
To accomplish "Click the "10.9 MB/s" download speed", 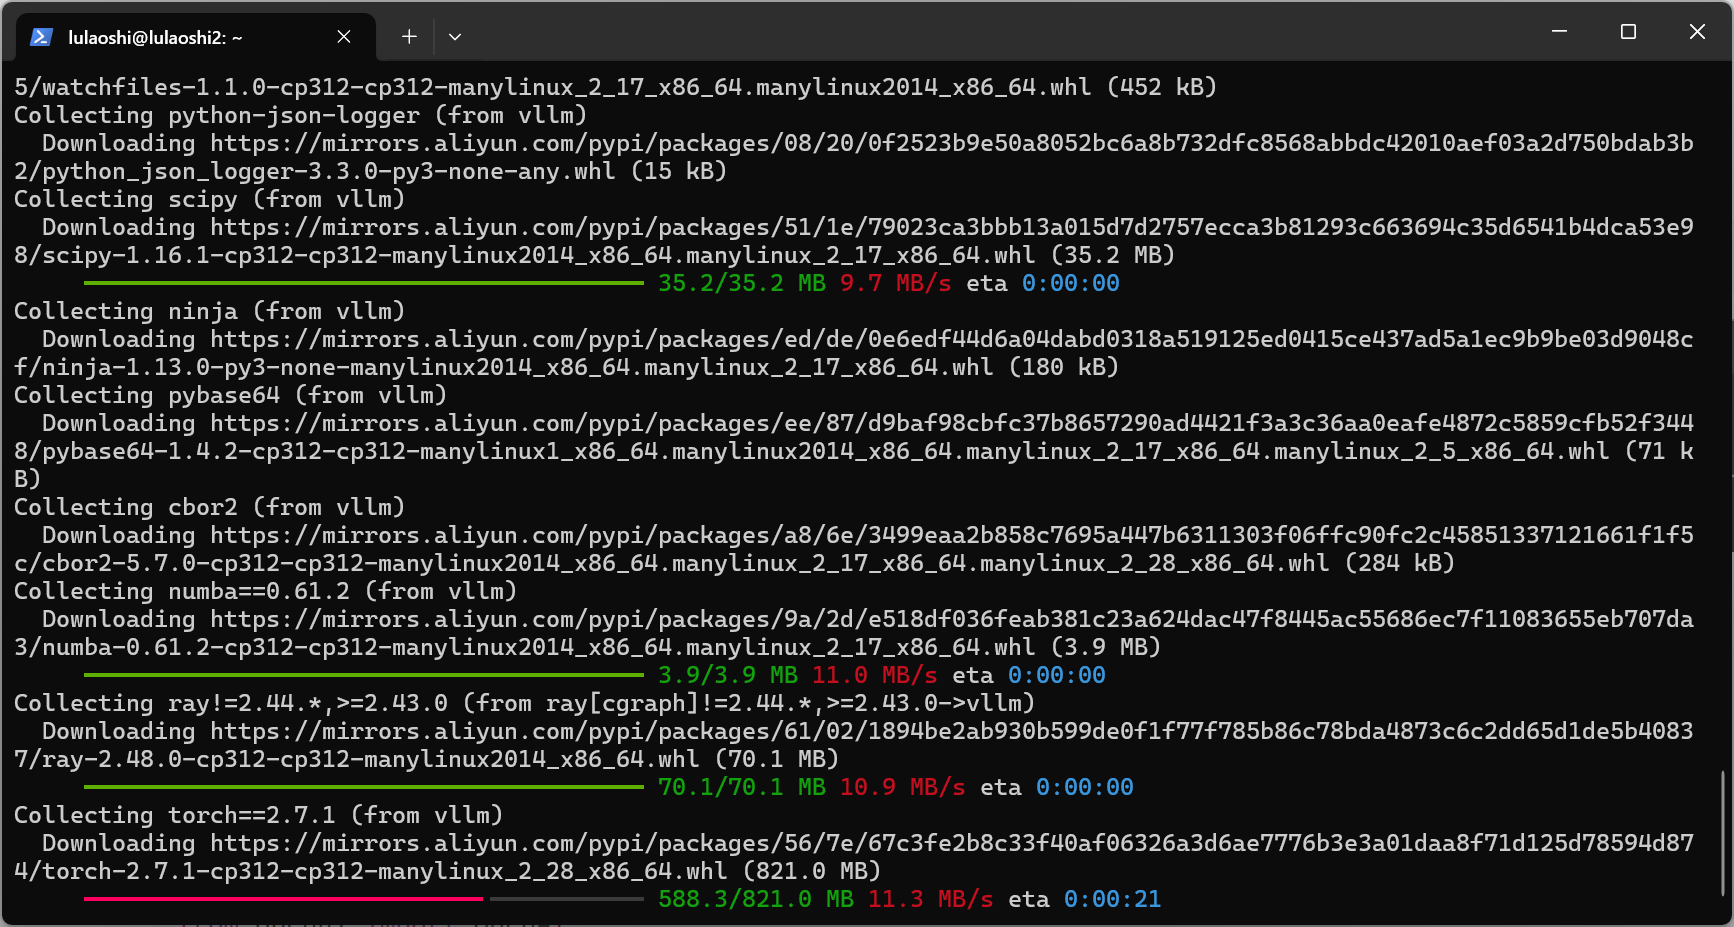I will 903,788.
